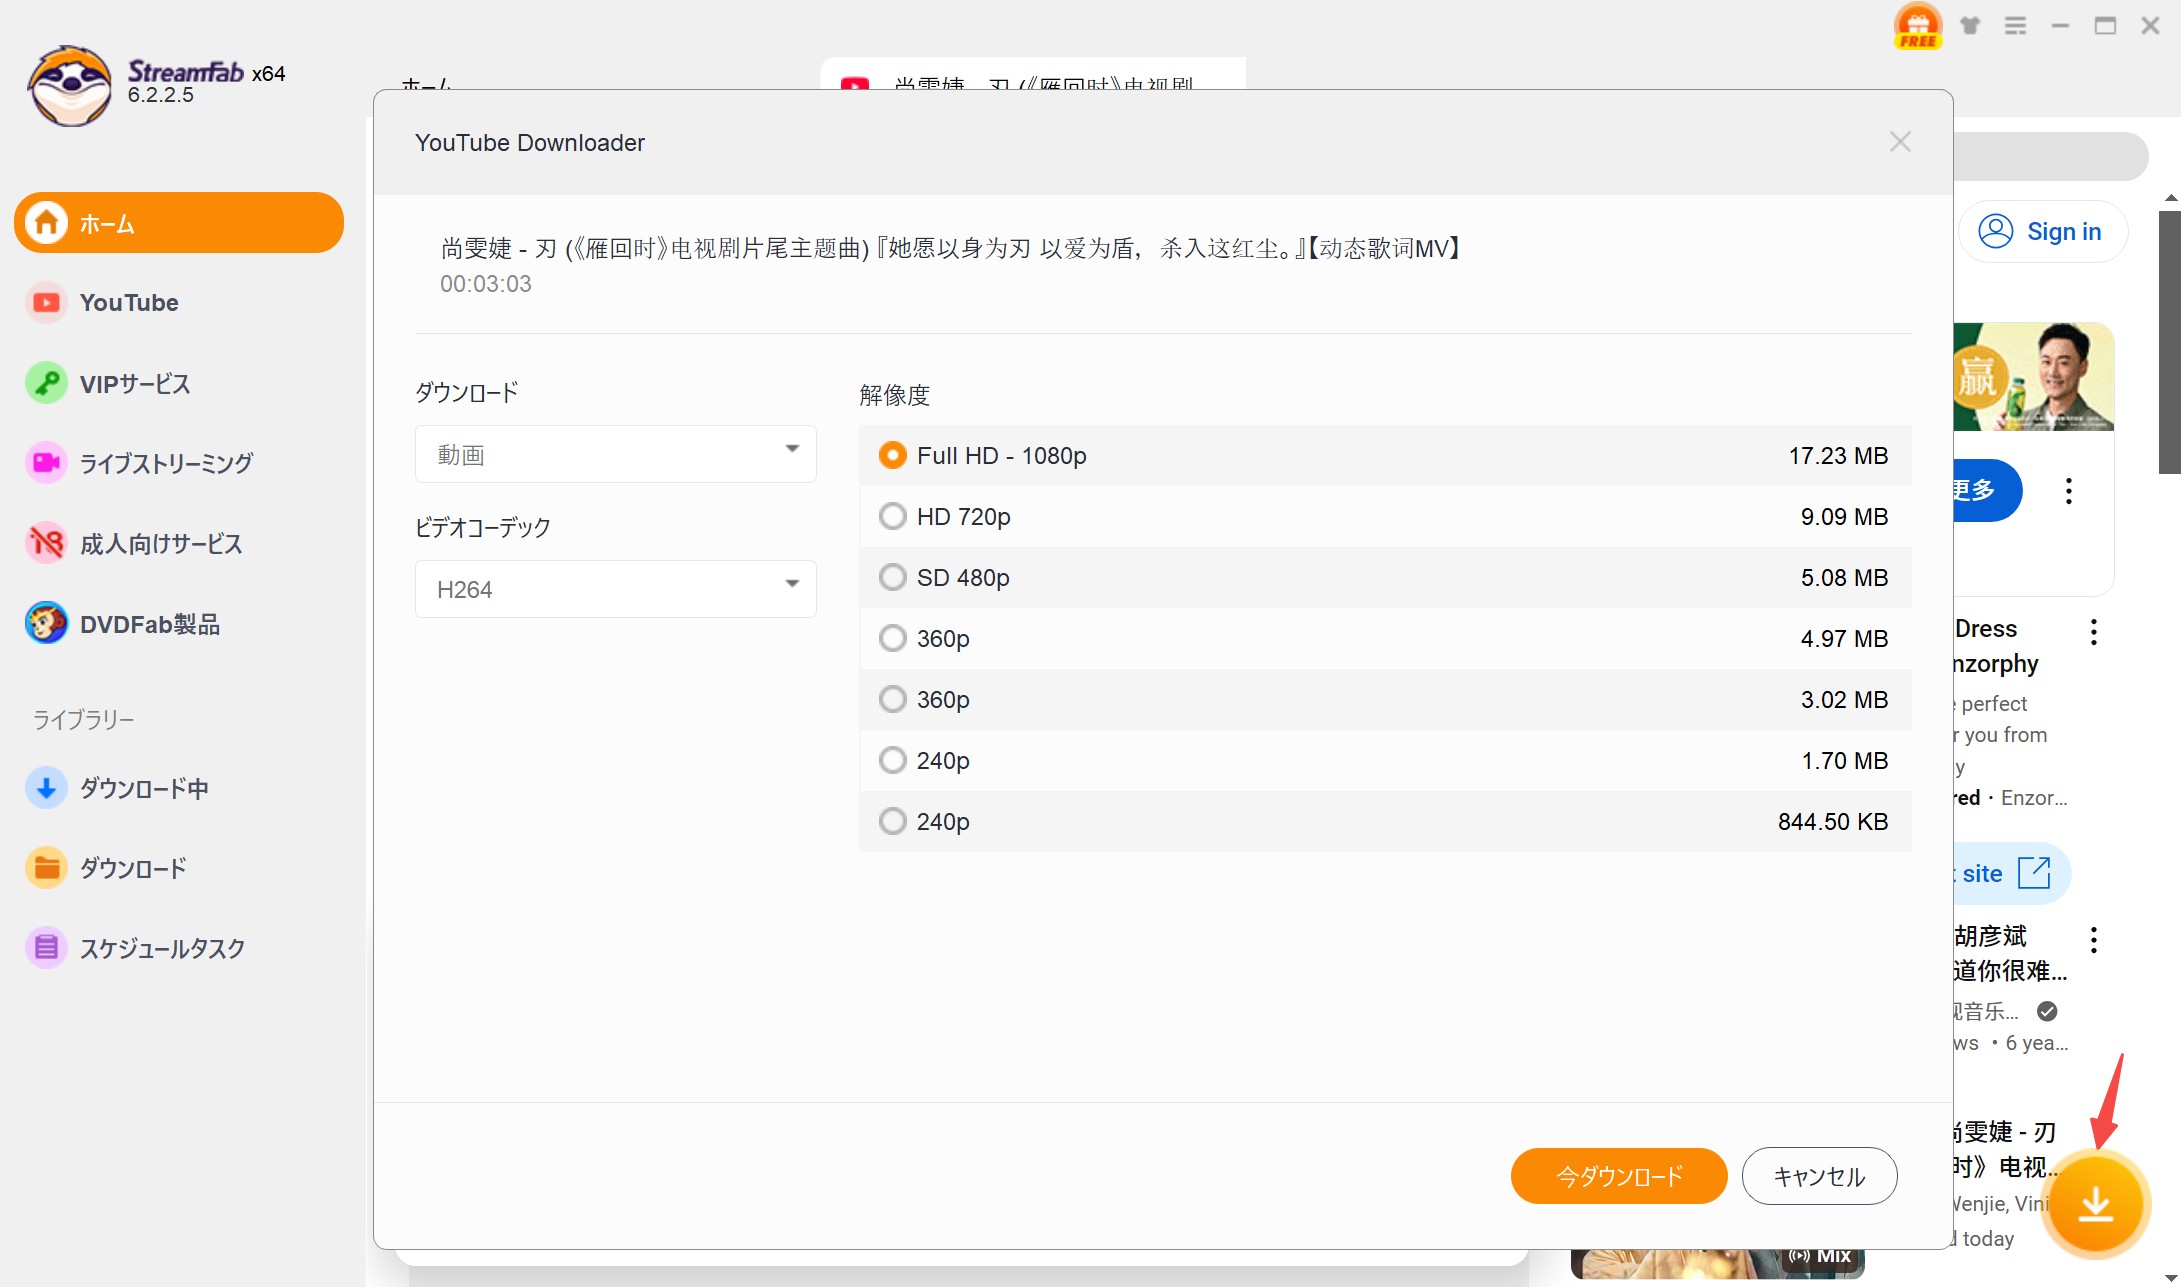Click the ダウンロード folder icon
The image size is (2181, 1287).
46,868
